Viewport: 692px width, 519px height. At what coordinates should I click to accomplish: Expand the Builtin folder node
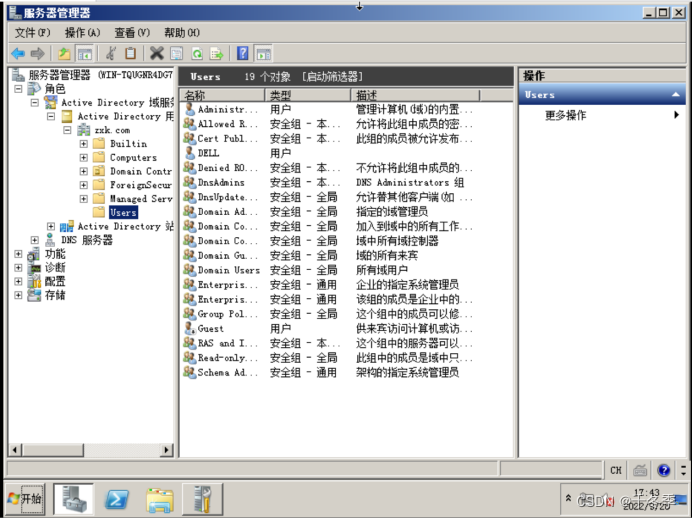83,144
